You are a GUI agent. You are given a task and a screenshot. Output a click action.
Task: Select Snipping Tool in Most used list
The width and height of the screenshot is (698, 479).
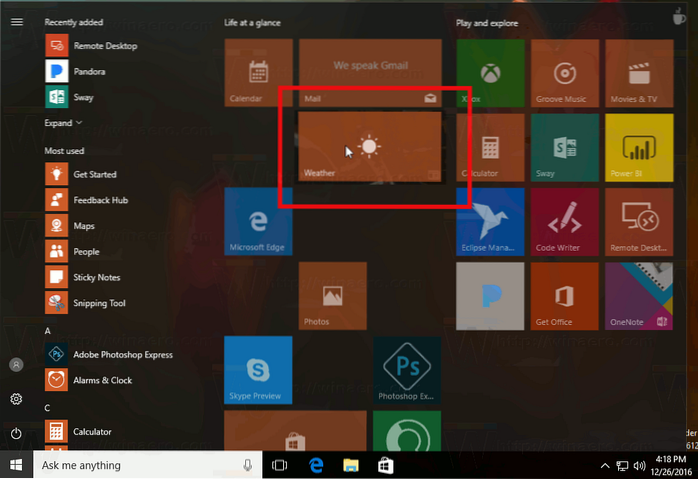click(x=98, y=303)
